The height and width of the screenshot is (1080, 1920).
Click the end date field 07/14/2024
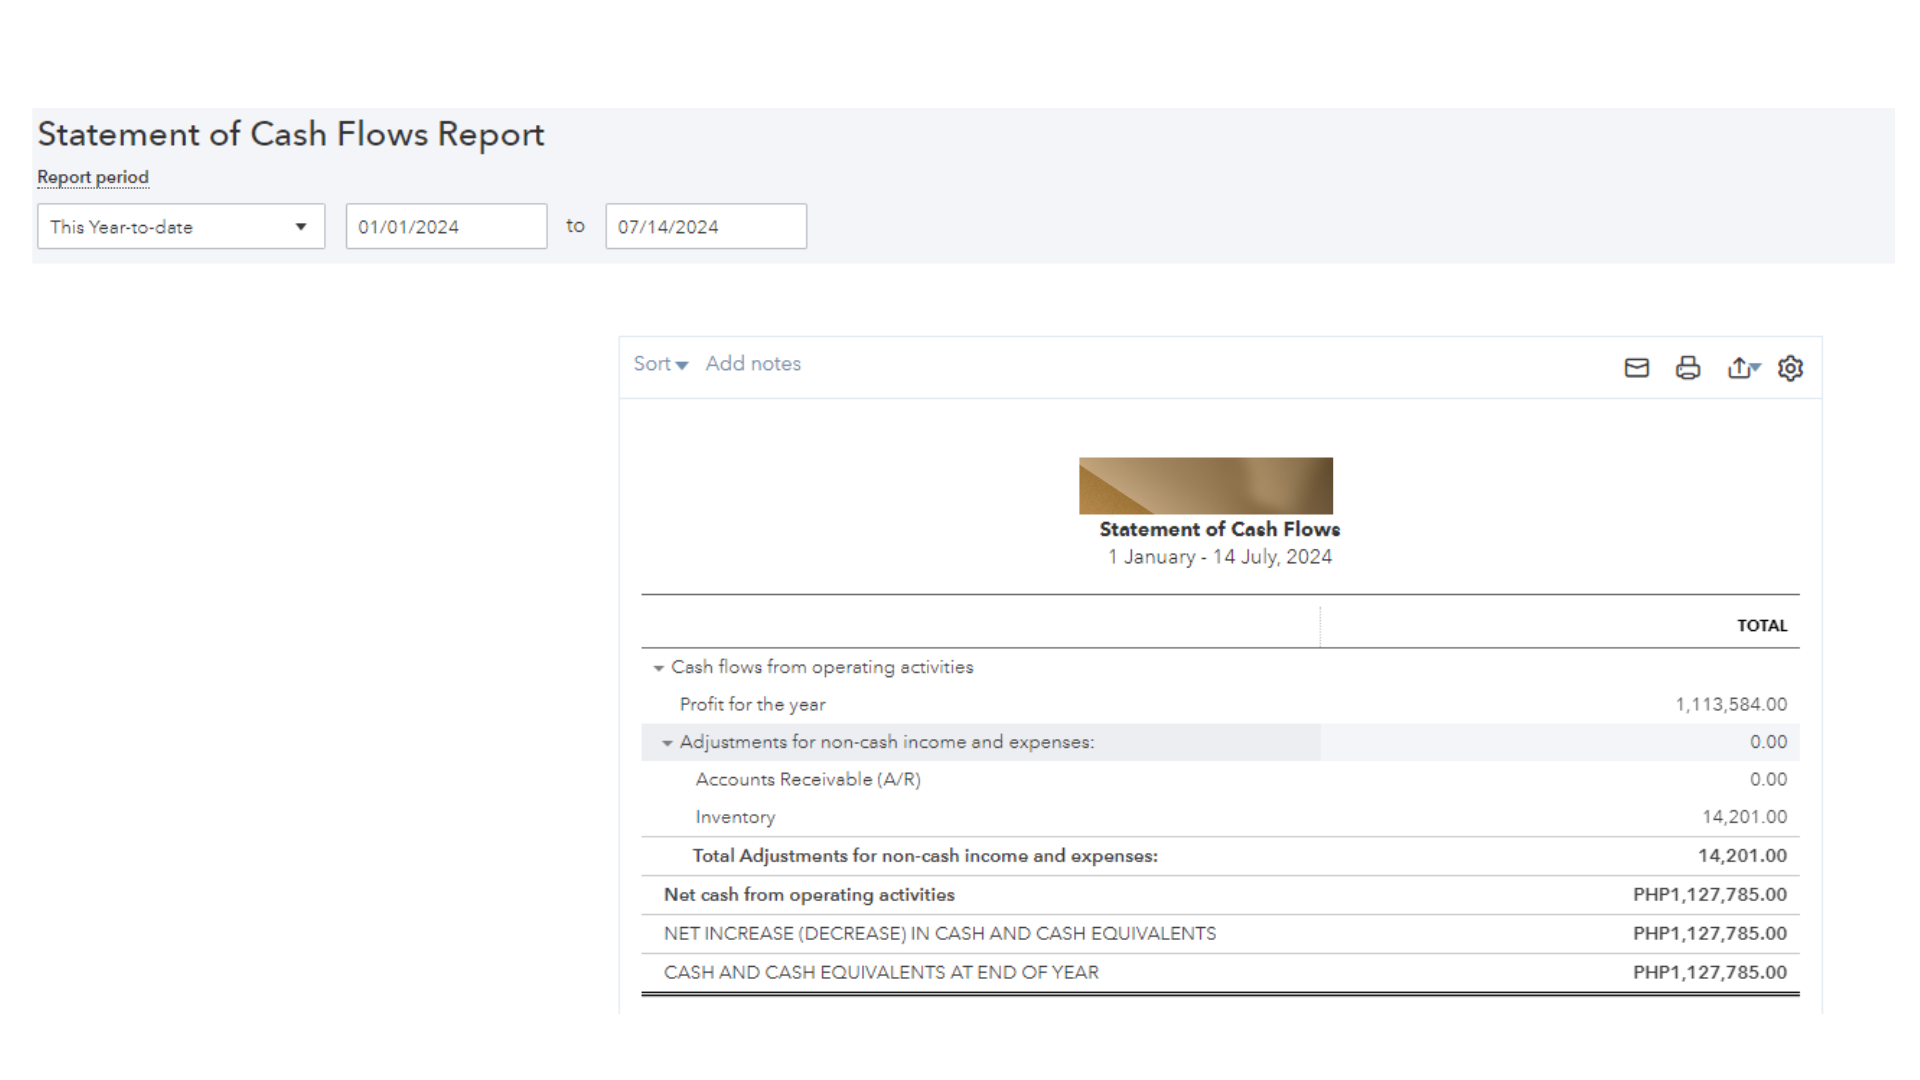click(705, 227)
